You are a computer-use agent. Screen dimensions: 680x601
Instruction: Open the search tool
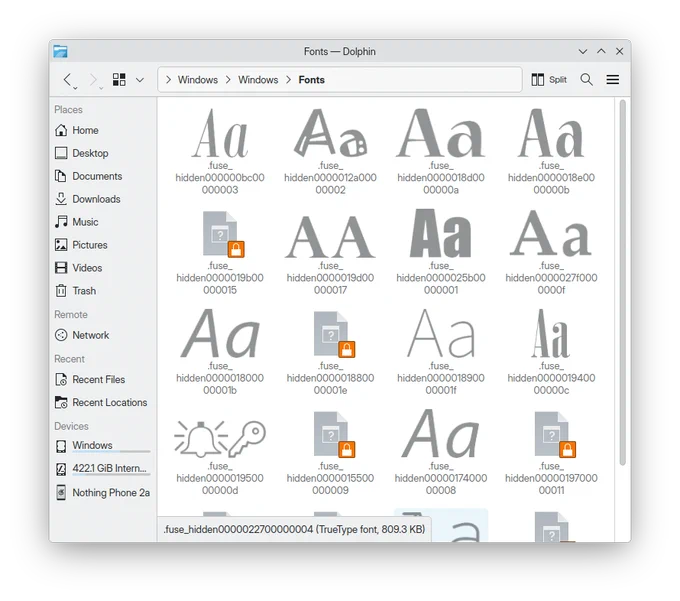[586, 80]
